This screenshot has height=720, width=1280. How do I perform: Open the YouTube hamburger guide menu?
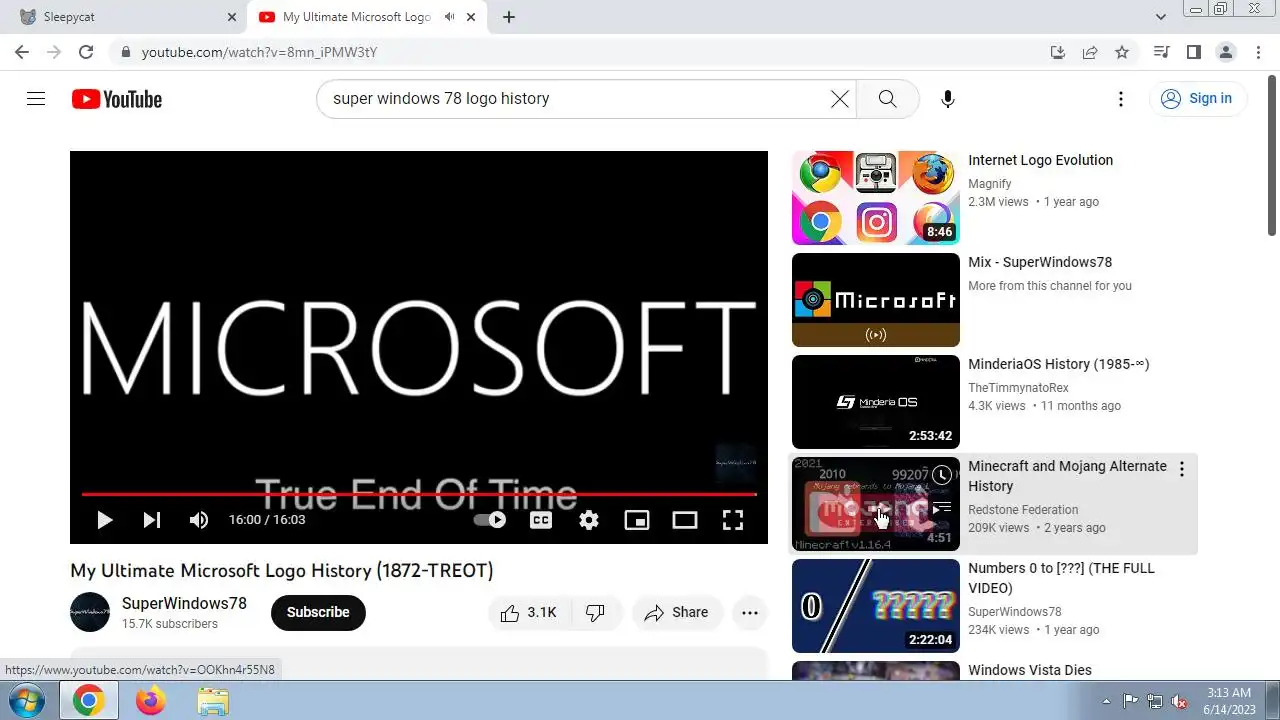[x=36, y=99]
